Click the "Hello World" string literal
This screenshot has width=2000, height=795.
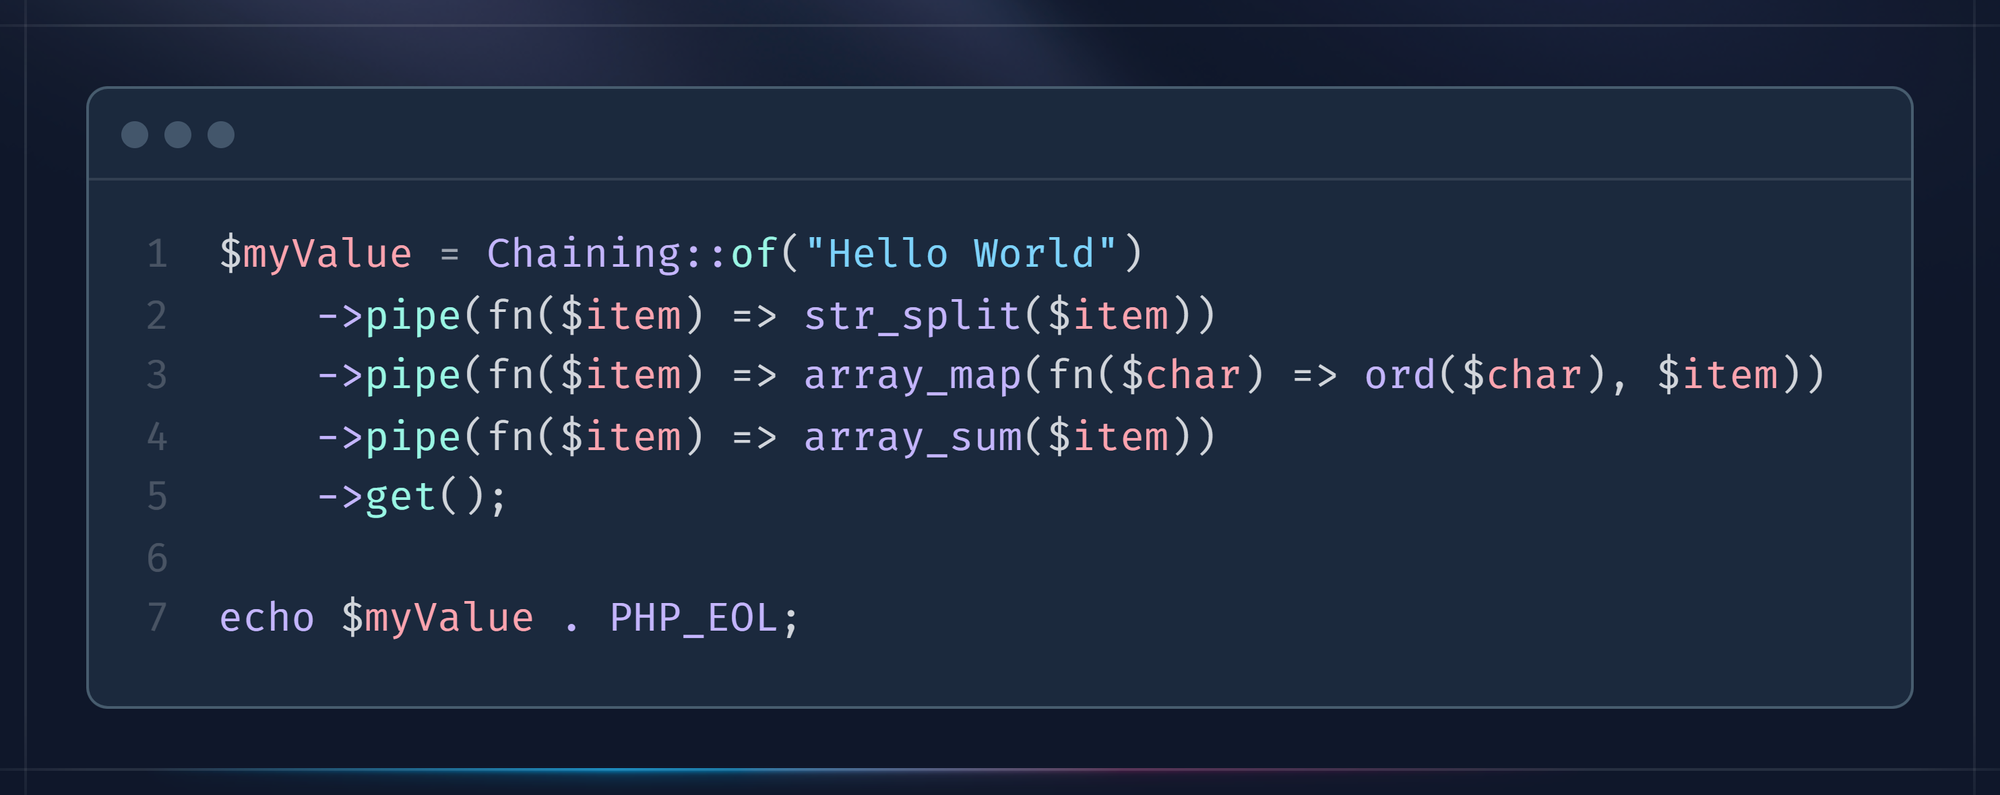(x=961, y=254)
